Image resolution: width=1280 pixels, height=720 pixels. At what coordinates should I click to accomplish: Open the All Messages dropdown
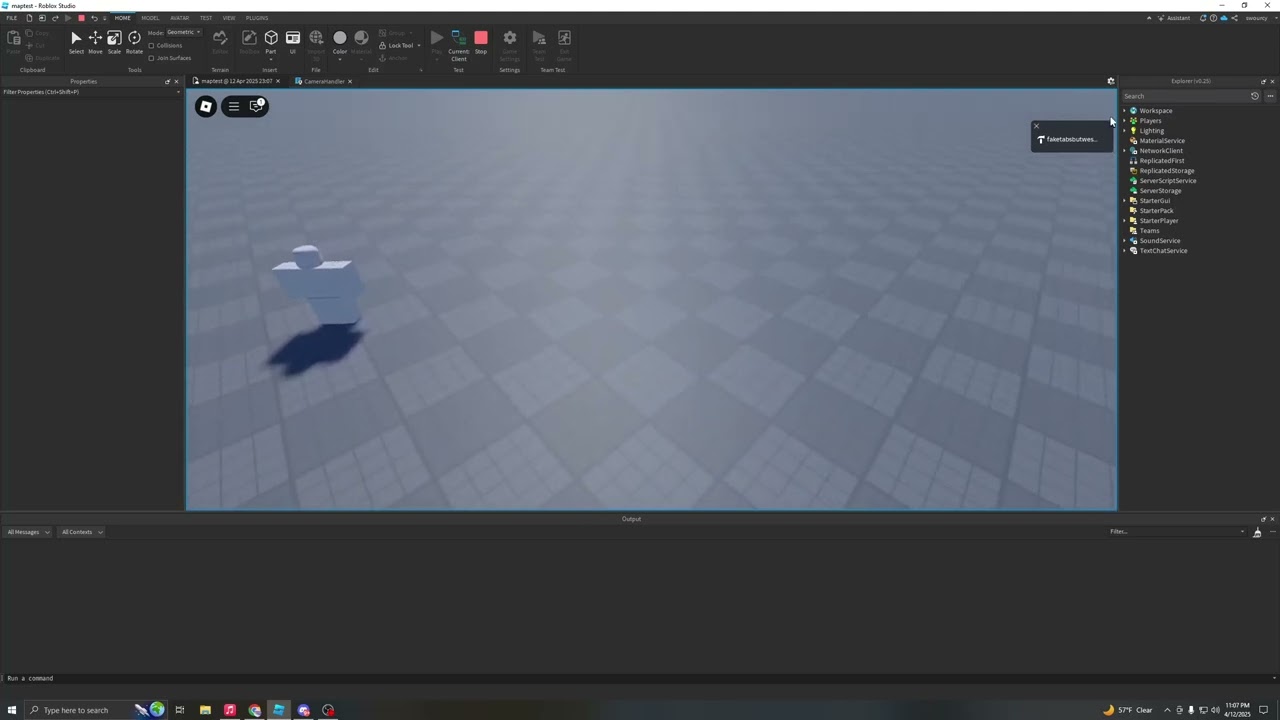tap(27, 532)
